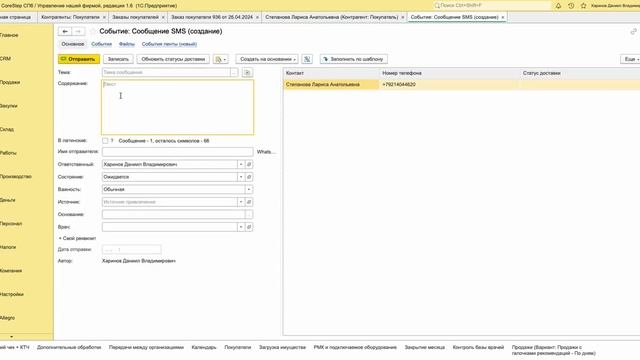Expand the Важность dropdown arrow

pos(249,189)
